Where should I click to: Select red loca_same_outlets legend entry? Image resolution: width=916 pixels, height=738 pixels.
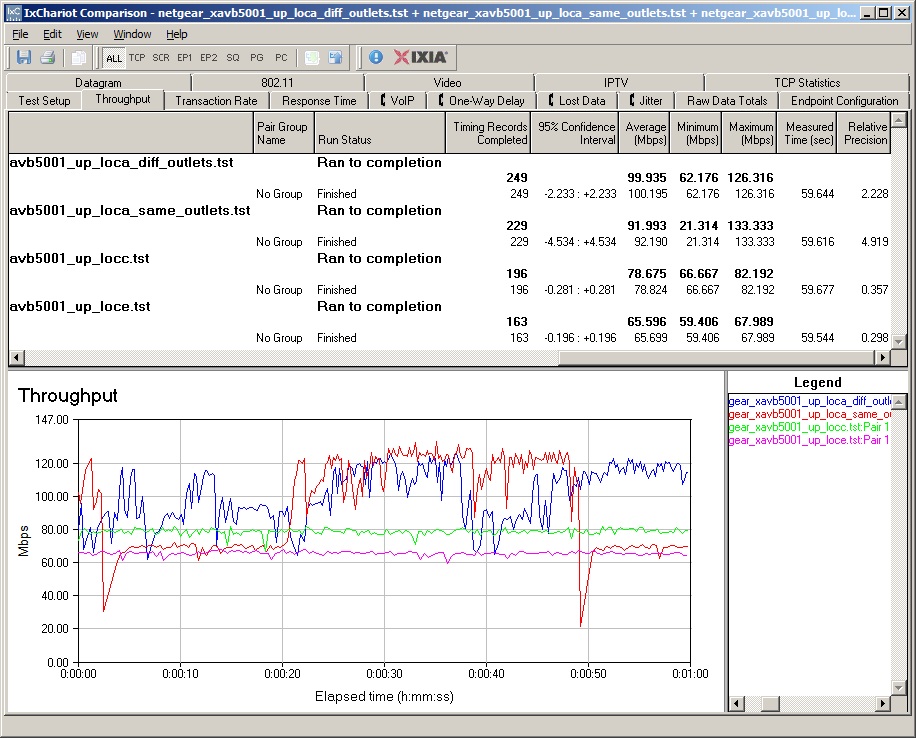pos(809,414)
